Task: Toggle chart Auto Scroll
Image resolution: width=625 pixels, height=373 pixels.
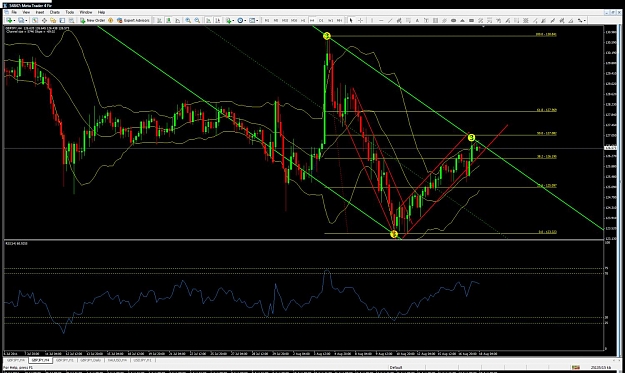Action: click(x=208, y=20)
